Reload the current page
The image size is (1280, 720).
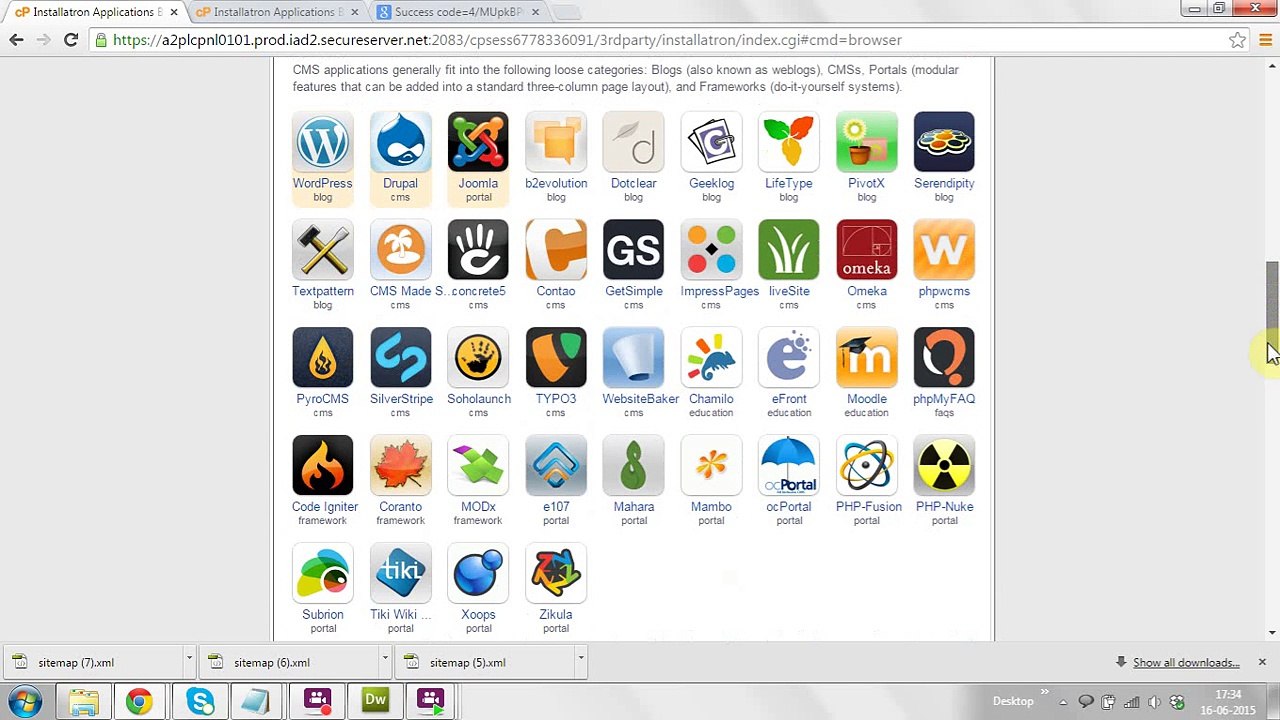[x=70, y=40]
